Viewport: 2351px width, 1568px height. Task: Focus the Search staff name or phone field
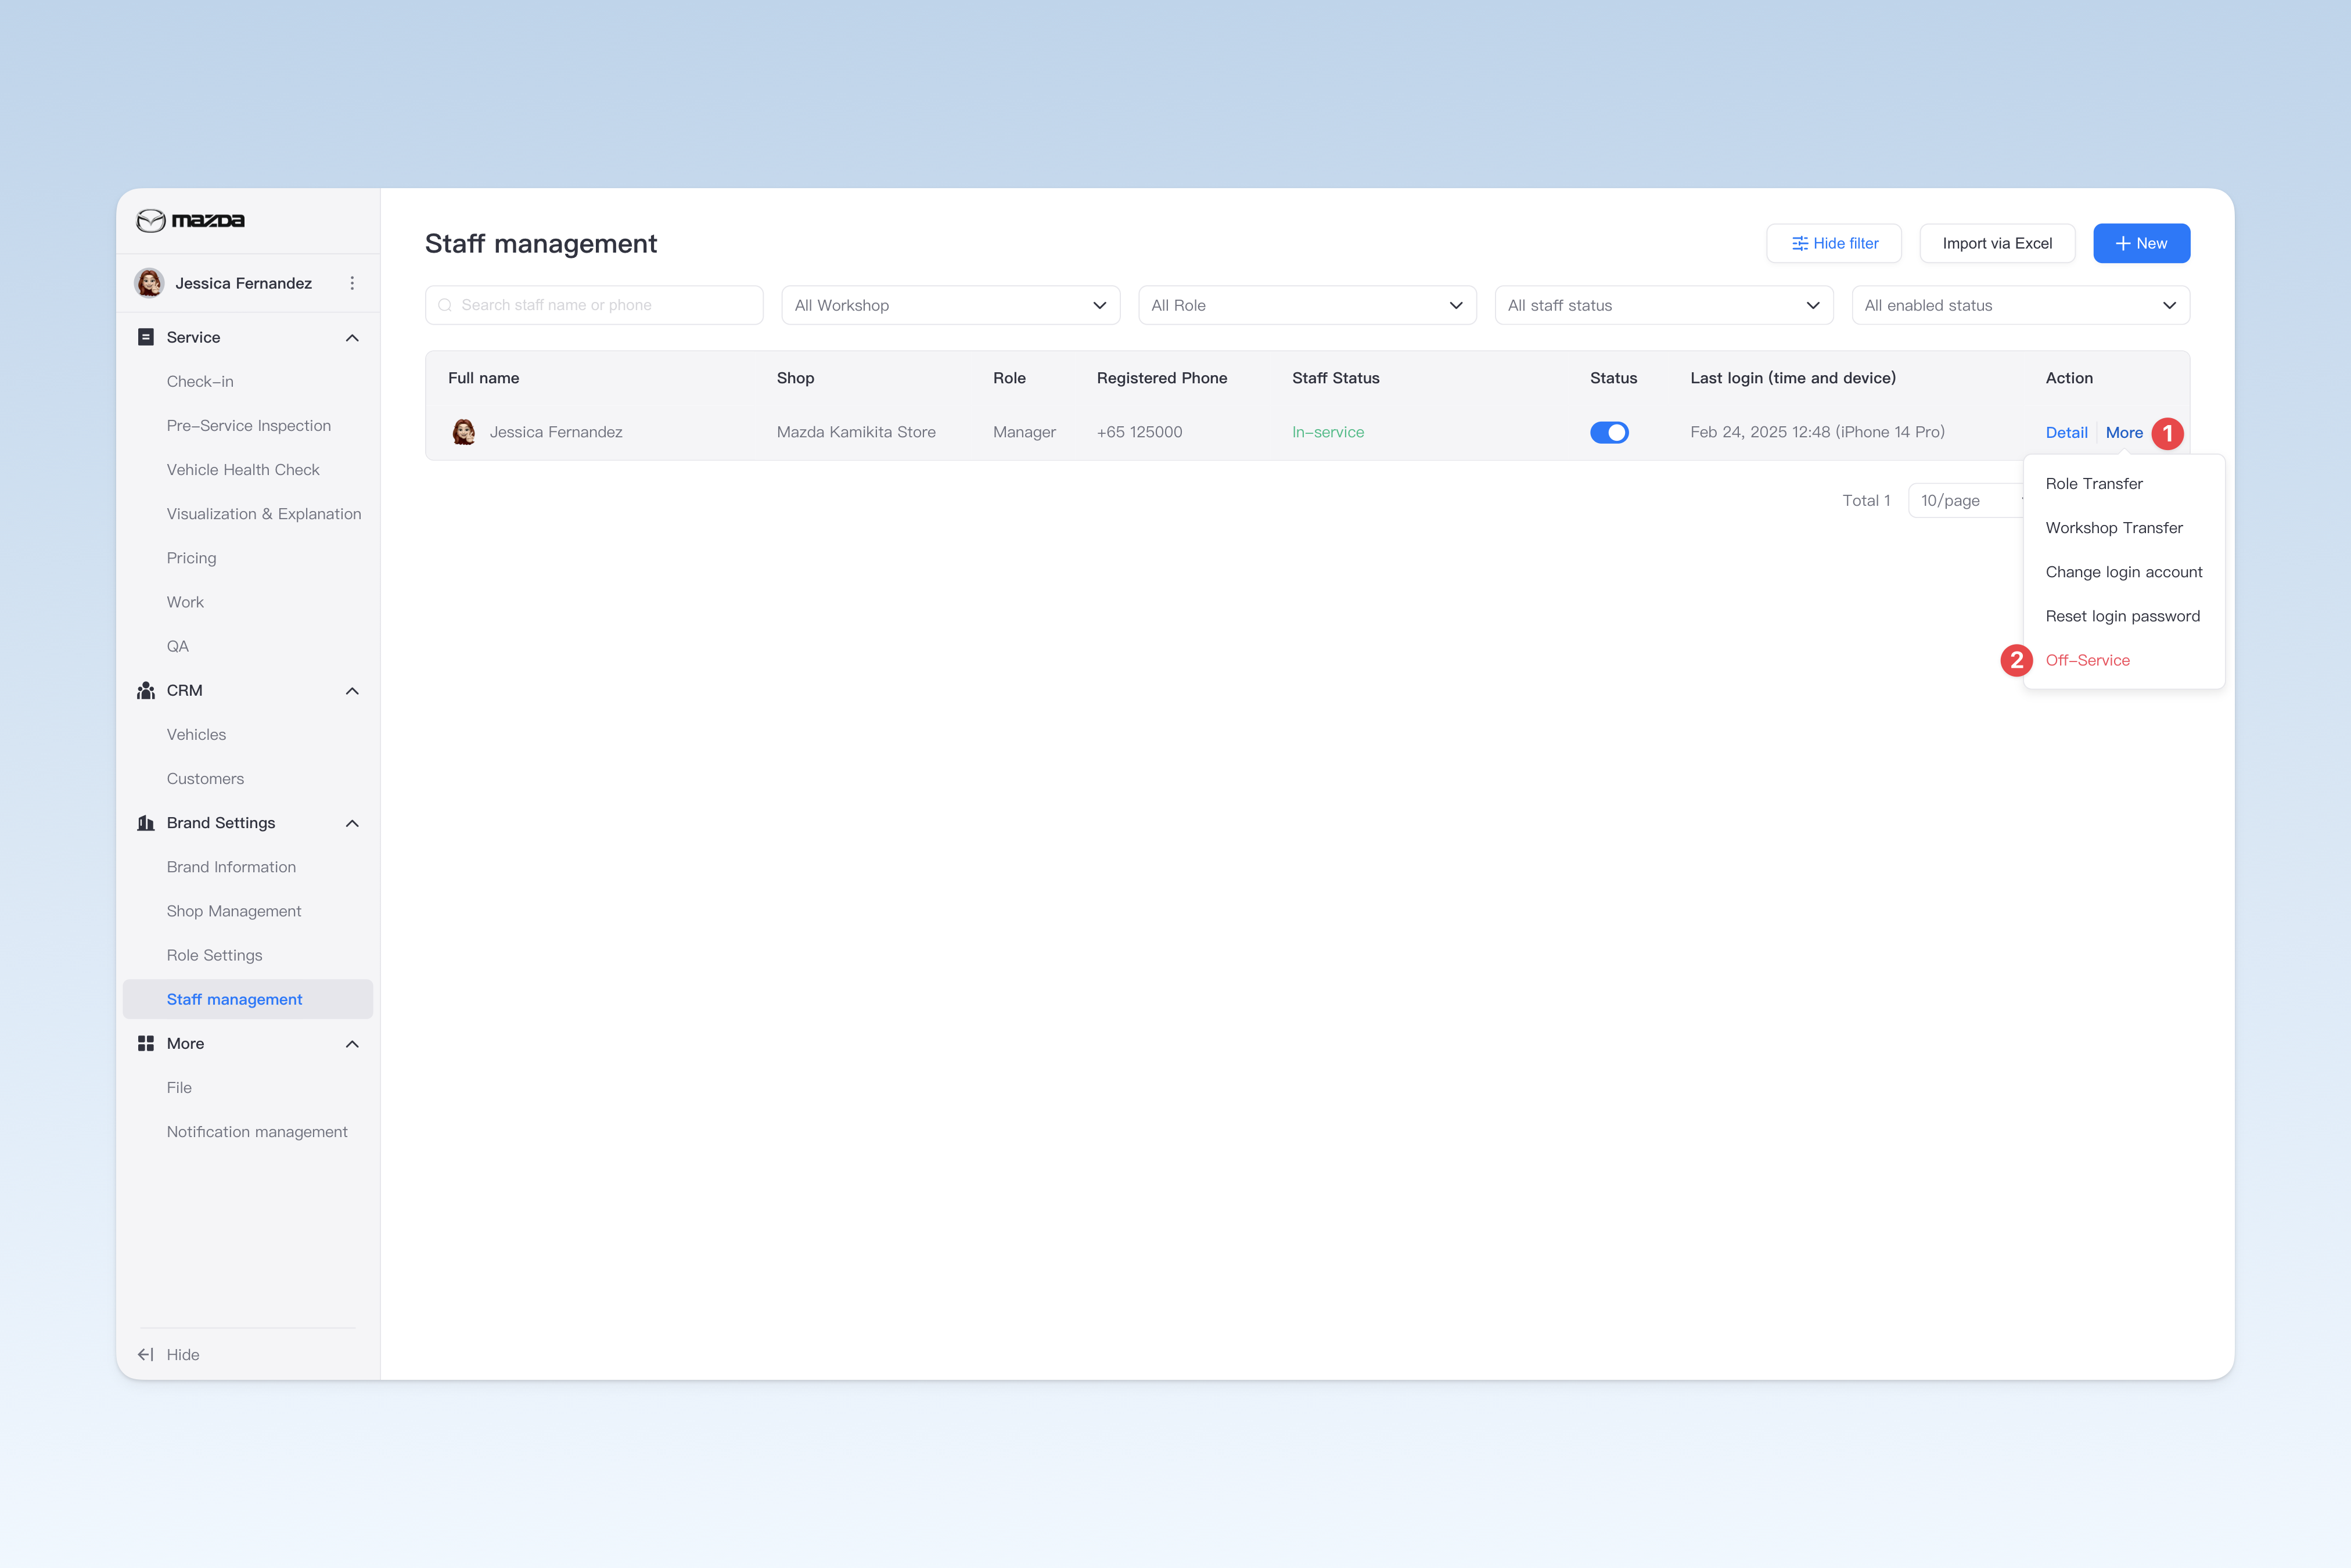click(x=594, y=305)
